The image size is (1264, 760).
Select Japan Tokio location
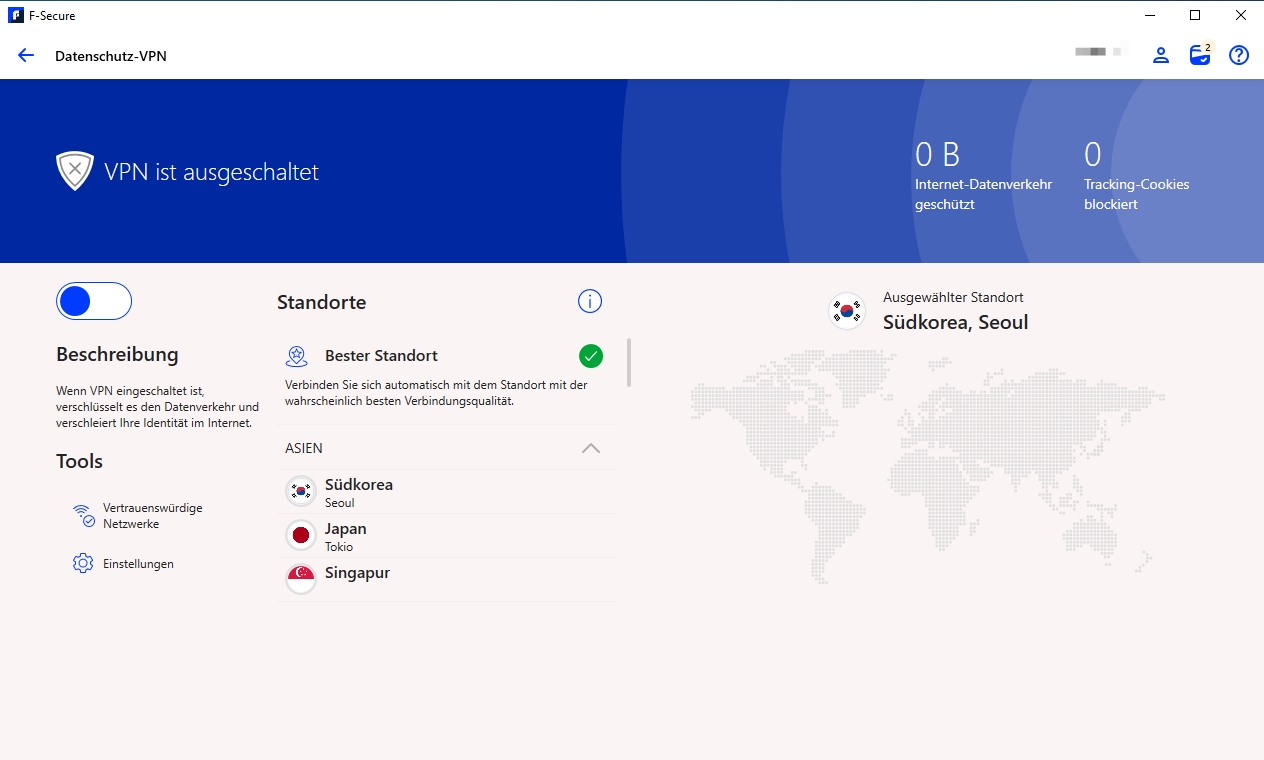click(x=346, y=536)
